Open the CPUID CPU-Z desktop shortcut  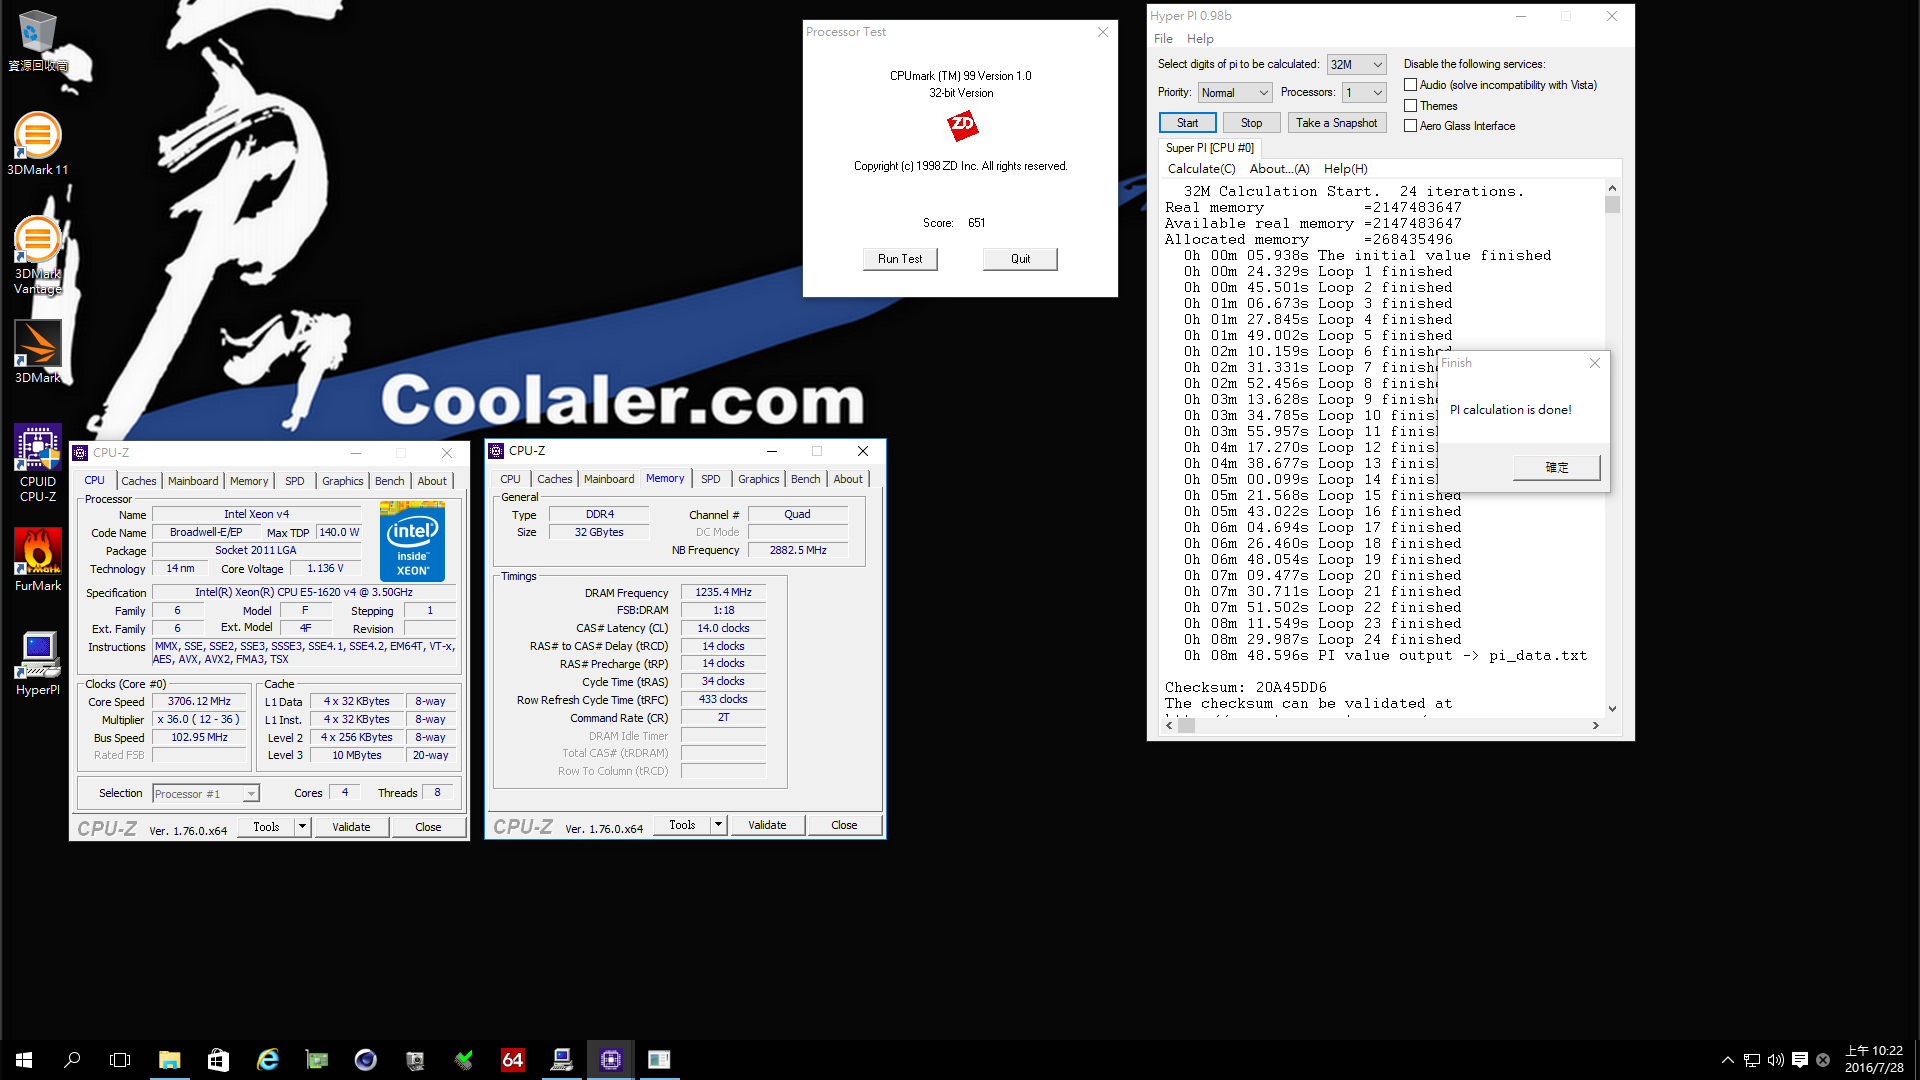pos(38,463)
